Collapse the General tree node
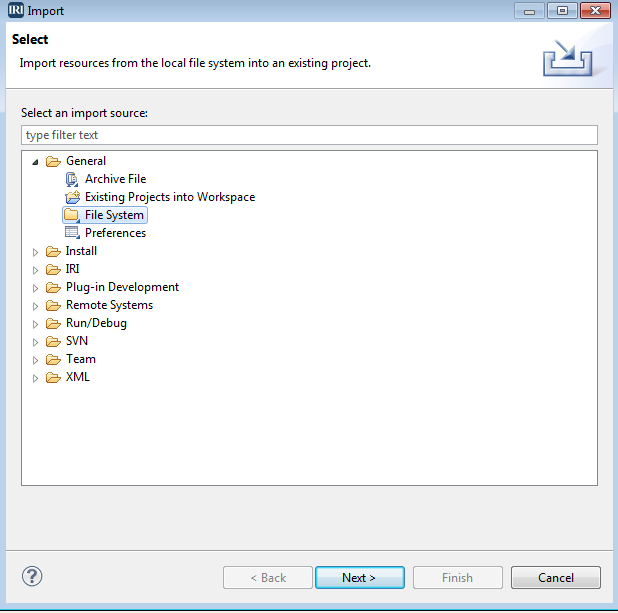The width and height of the screenshot is (618, 613). [35, 162]
